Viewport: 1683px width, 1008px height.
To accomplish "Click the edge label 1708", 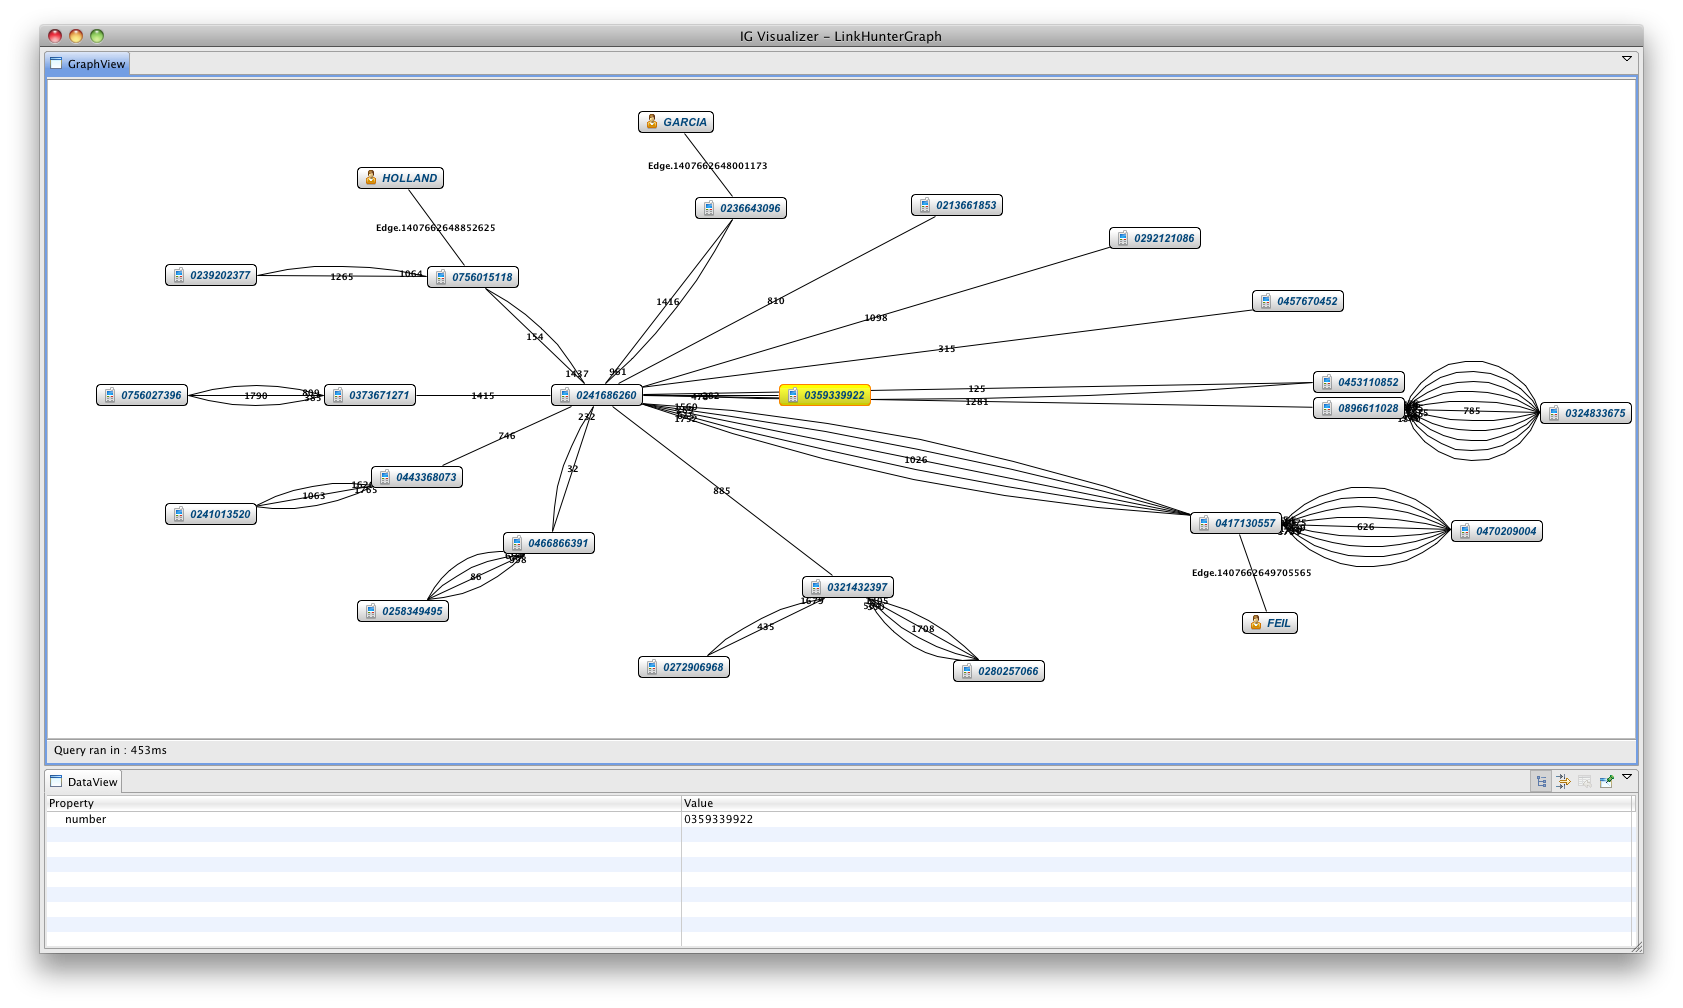I will tap(923, 629).
